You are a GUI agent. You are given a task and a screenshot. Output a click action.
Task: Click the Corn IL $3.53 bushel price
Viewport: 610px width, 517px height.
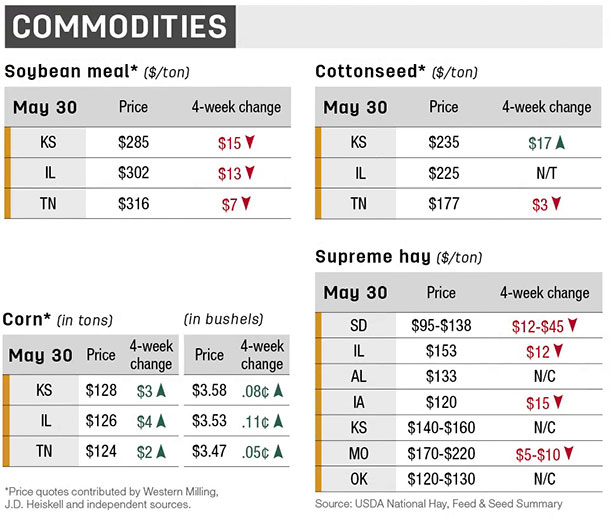tap(209, 421)
